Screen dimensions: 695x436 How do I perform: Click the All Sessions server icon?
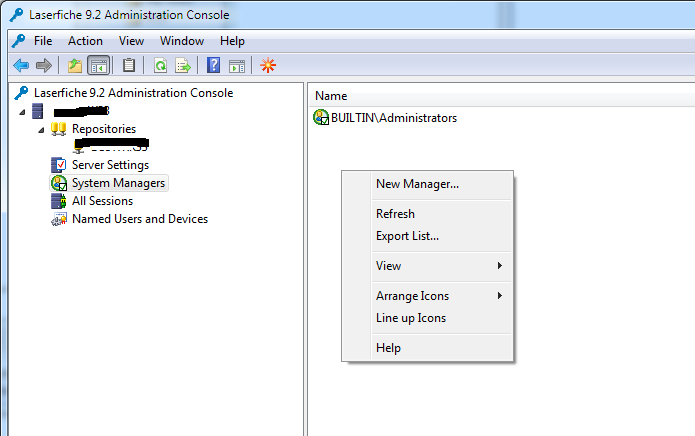pyautogui.click(x=59, y=201)
